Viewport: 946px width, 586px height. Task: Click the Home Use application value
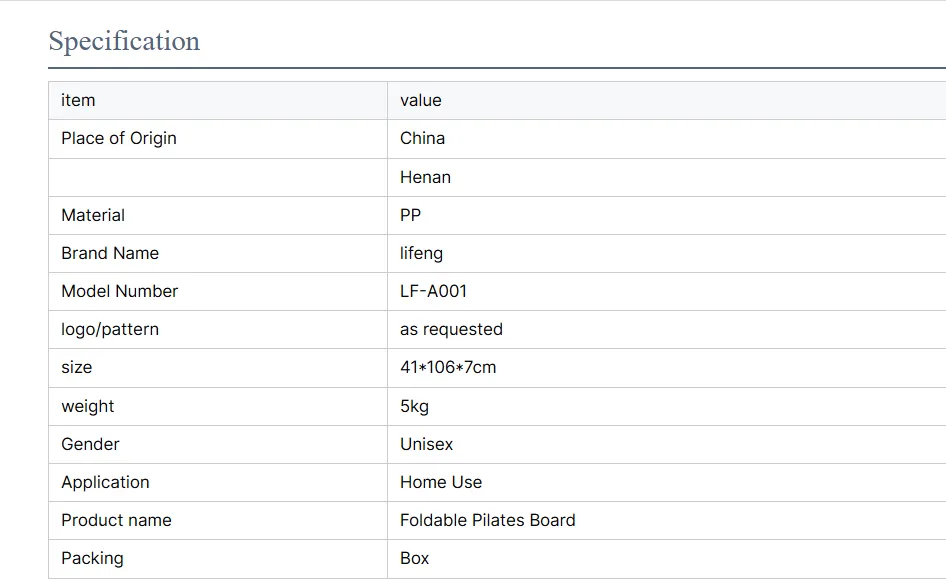click(441, 482)
